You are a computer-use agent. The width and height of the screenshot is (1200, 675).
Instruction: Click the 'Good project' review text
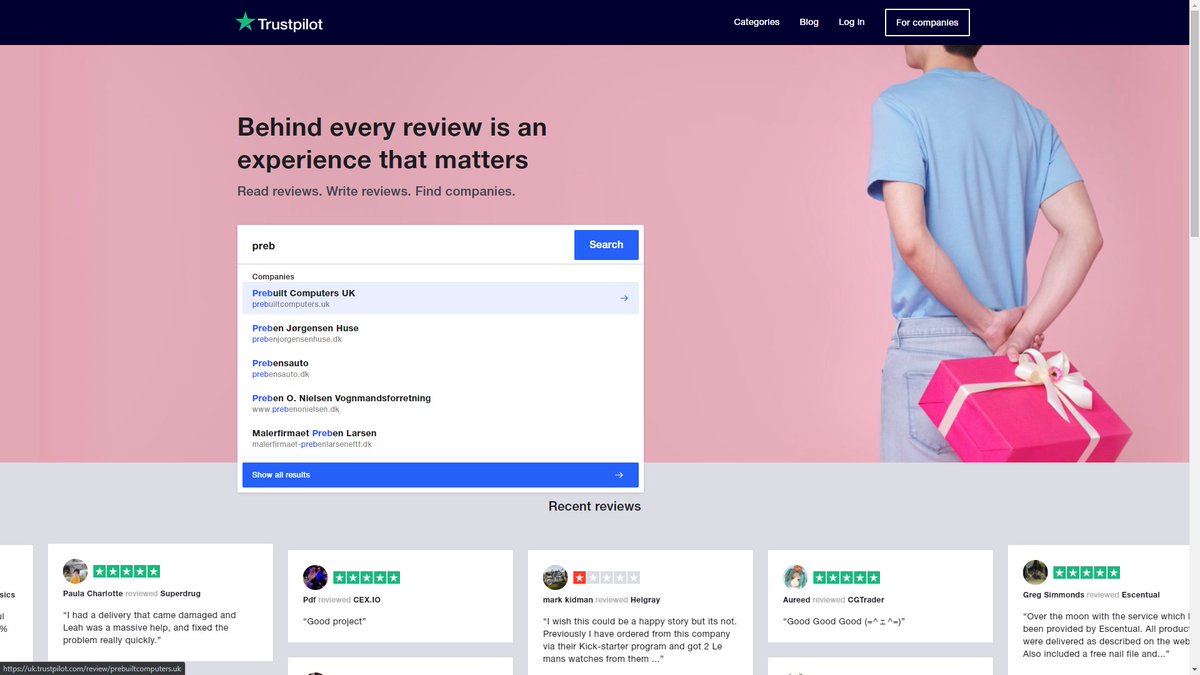(334, 621)
